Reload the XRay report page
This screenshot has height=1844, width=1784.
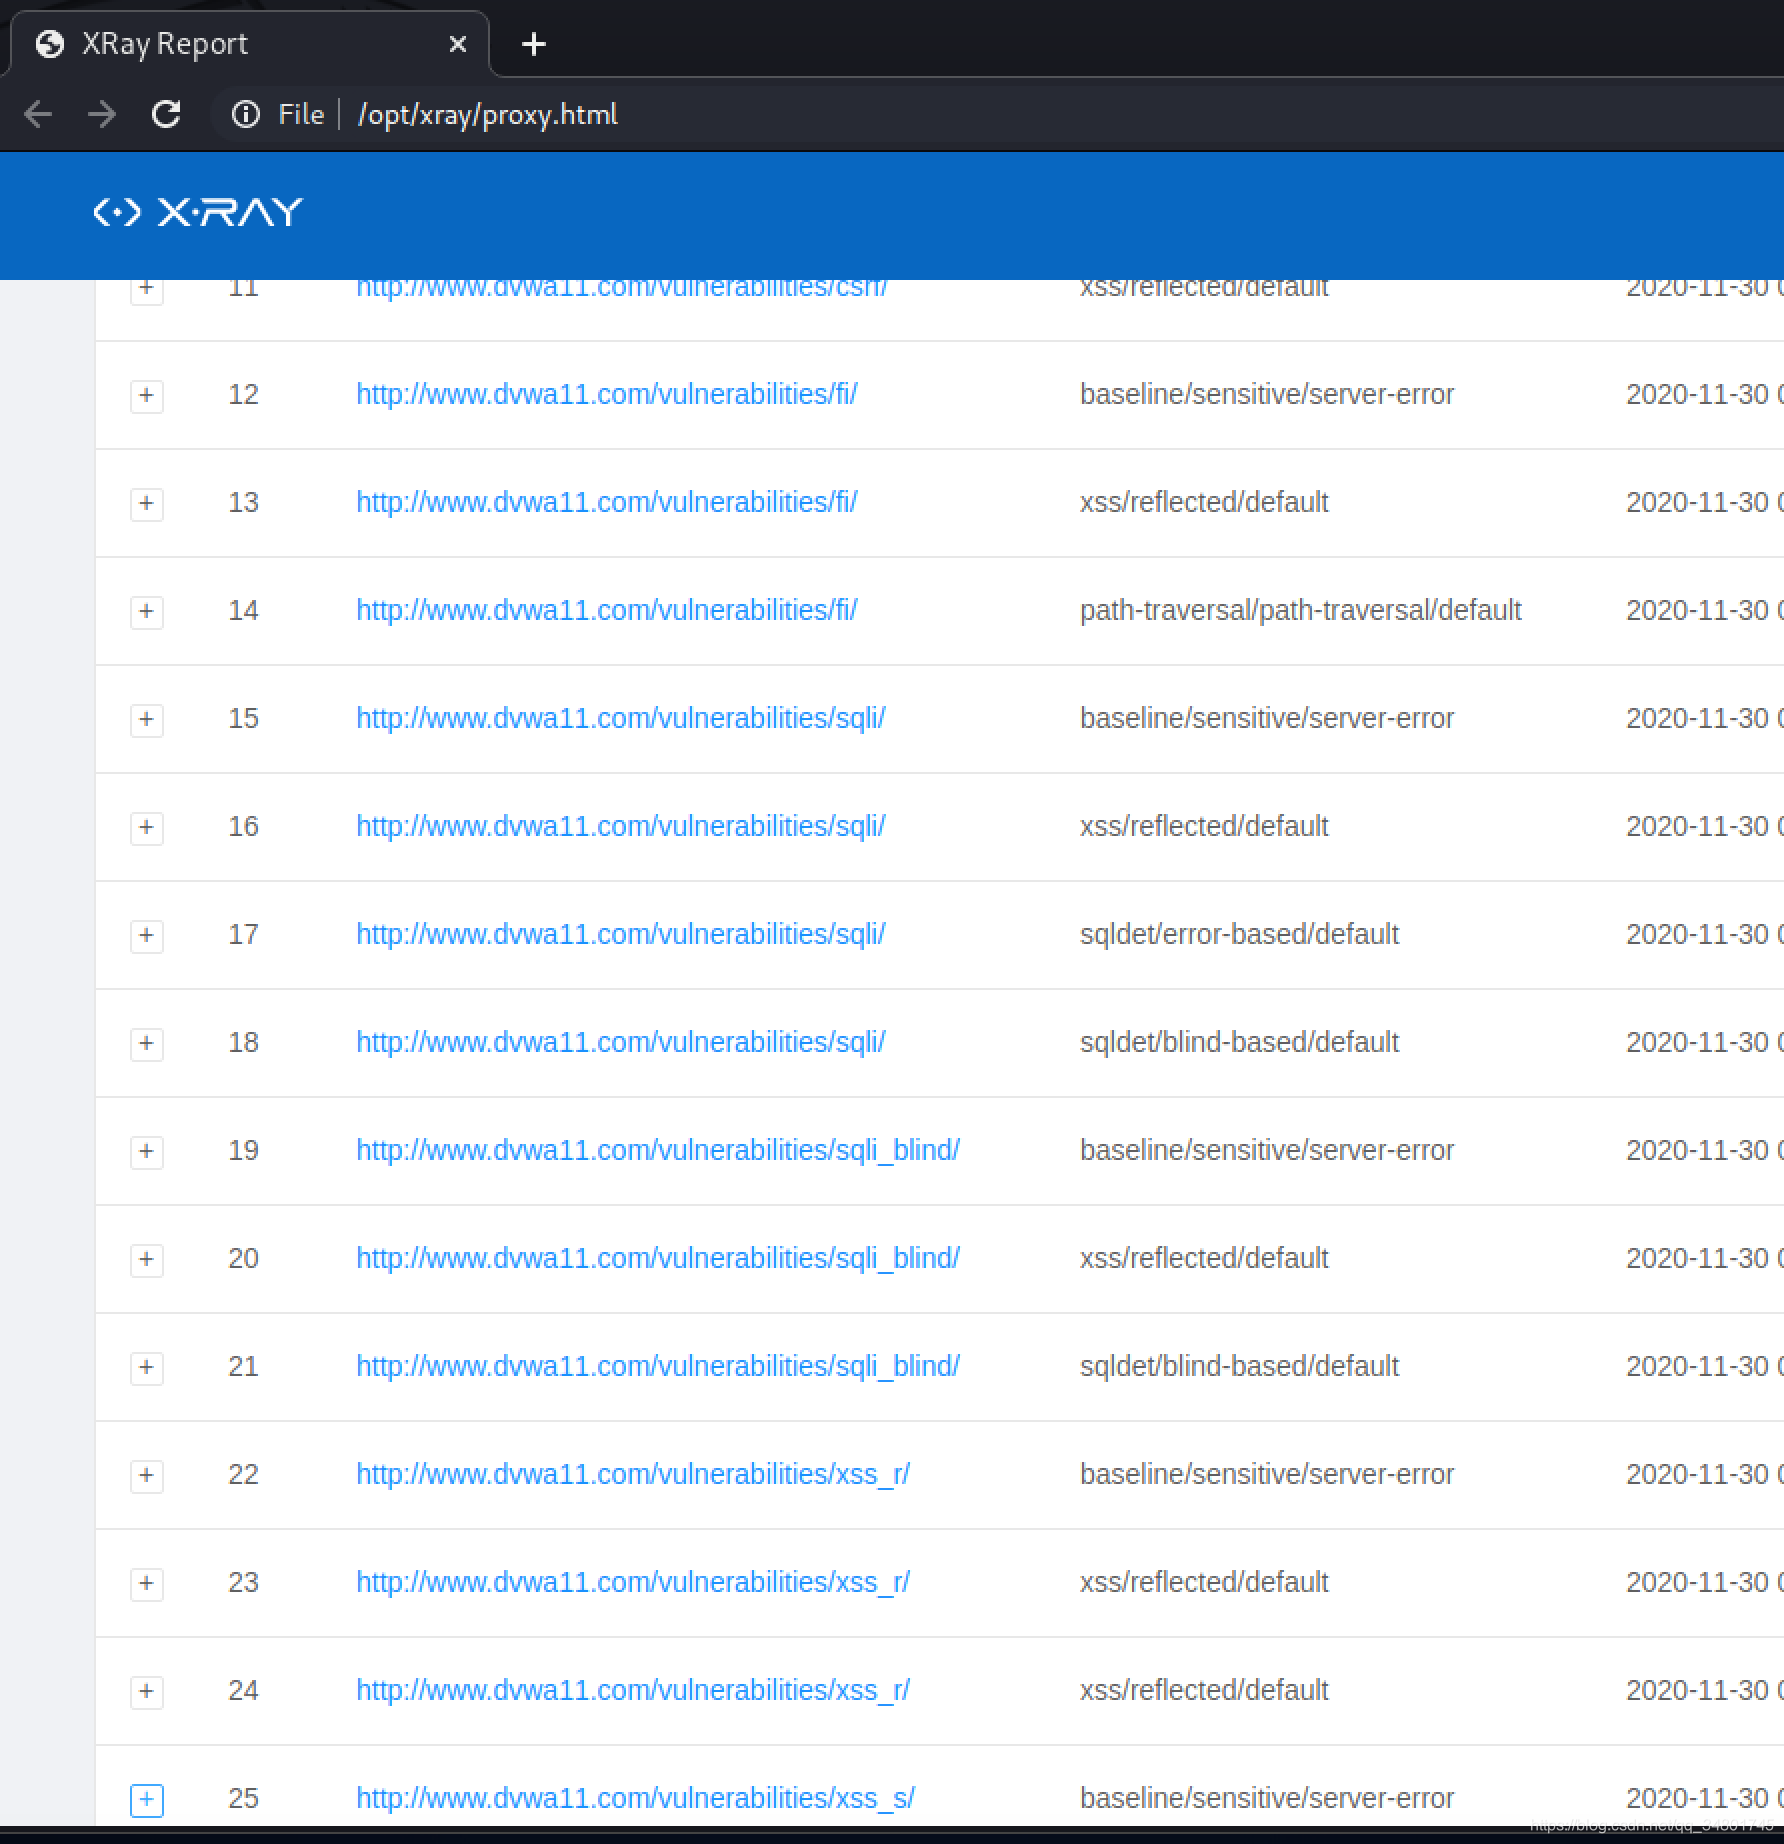coord(166,114)
